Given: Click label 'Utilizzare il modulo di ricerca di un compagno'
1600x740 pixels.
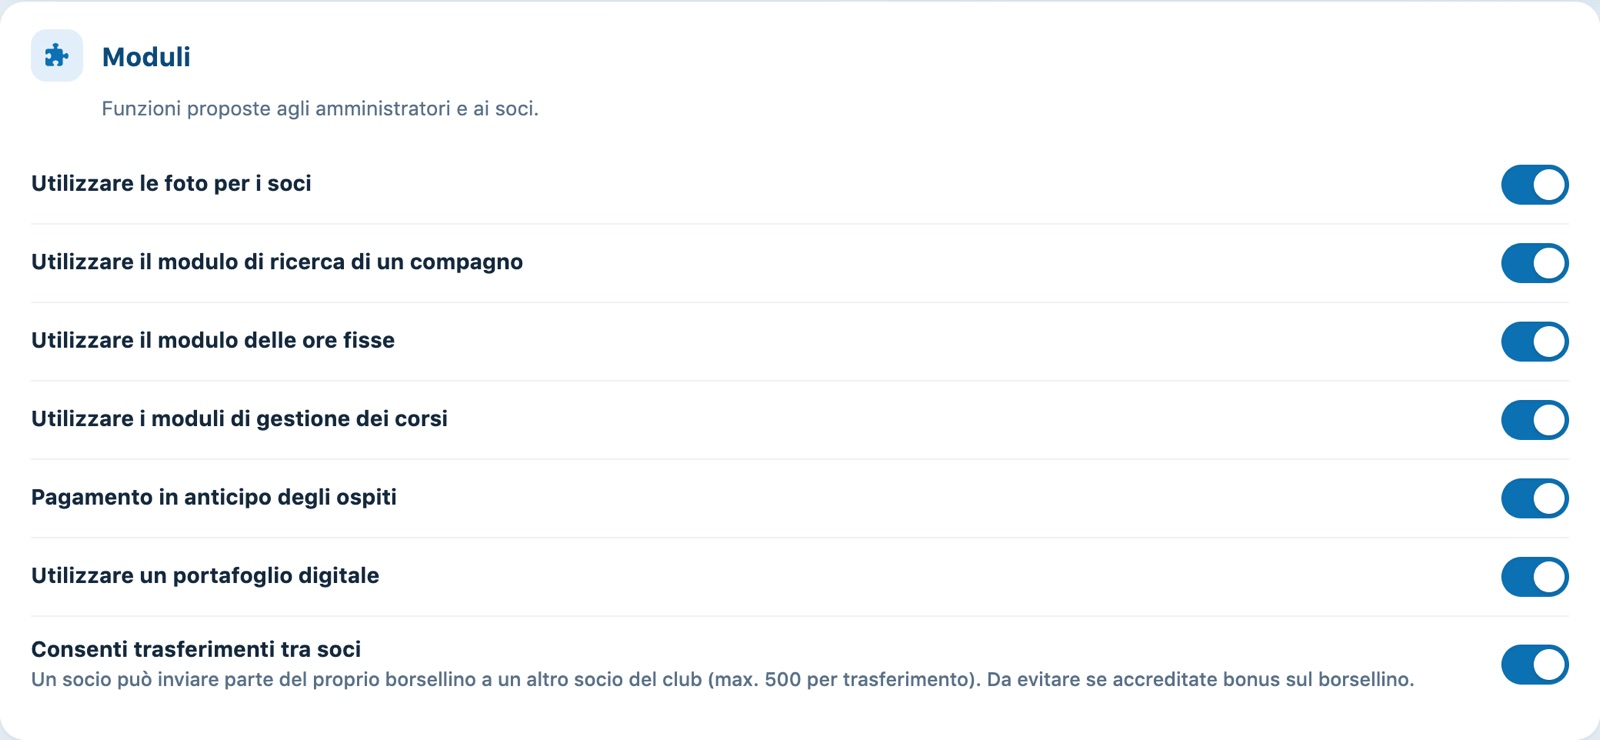Looking at the screenshot, I should click(x=277, y=262).
